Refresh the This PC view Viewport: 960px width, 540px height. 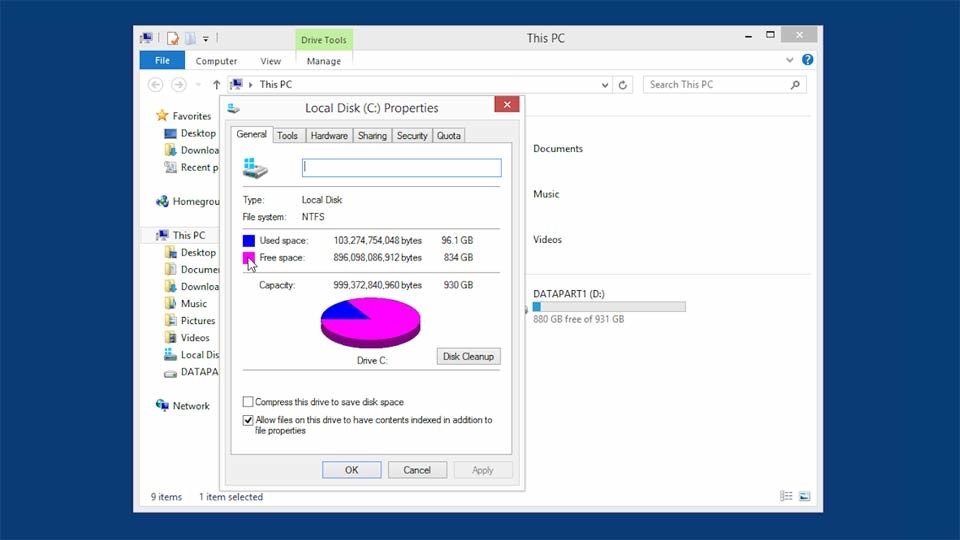[x=623, y=85]
